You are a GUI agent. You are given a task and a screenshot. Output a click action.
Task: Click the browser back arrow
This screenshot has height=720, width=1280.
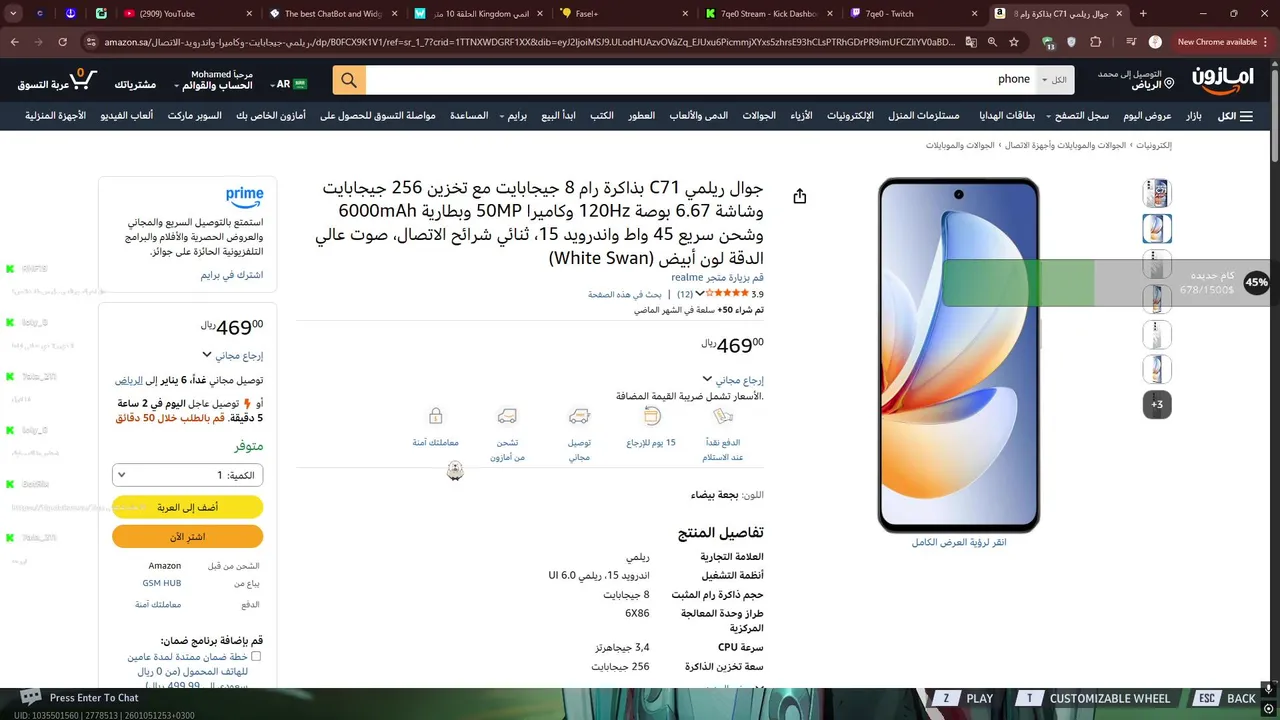(x=15, y=42)
